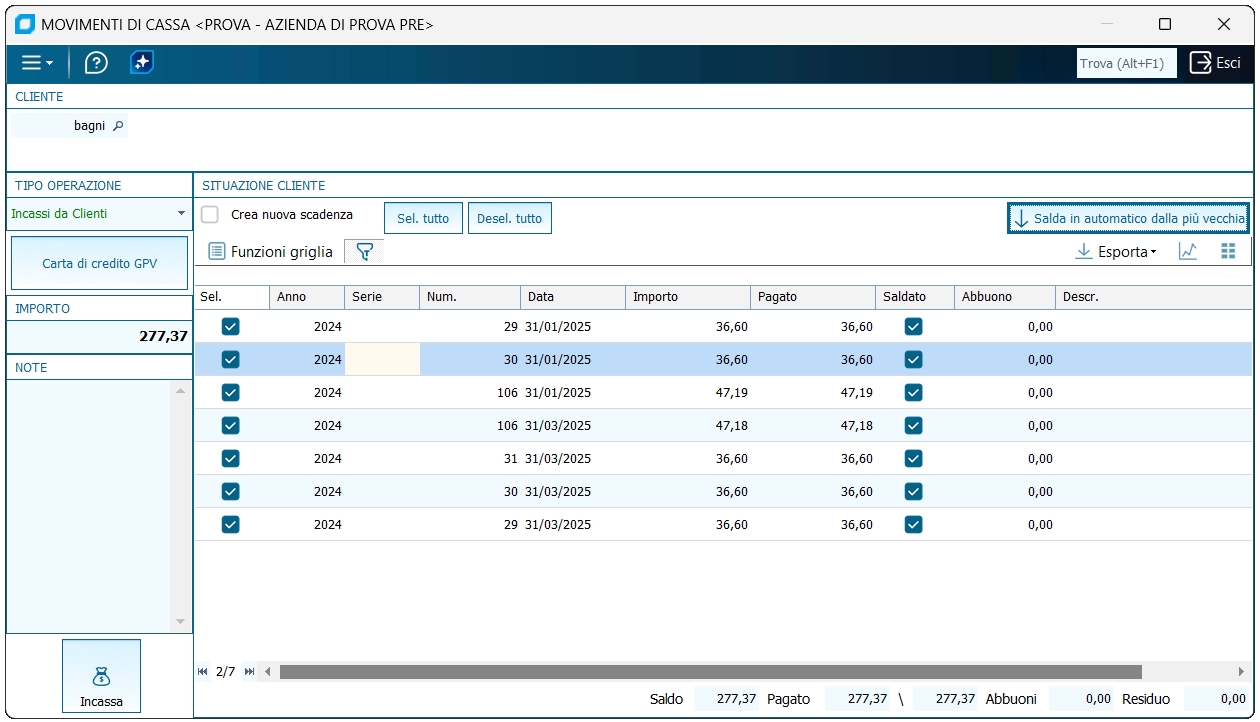Image resolution: width=1260 pixels, height=722 pixels.
Task: Click Salda in automatico dalla più vecchia
Action: [1129, 218]
